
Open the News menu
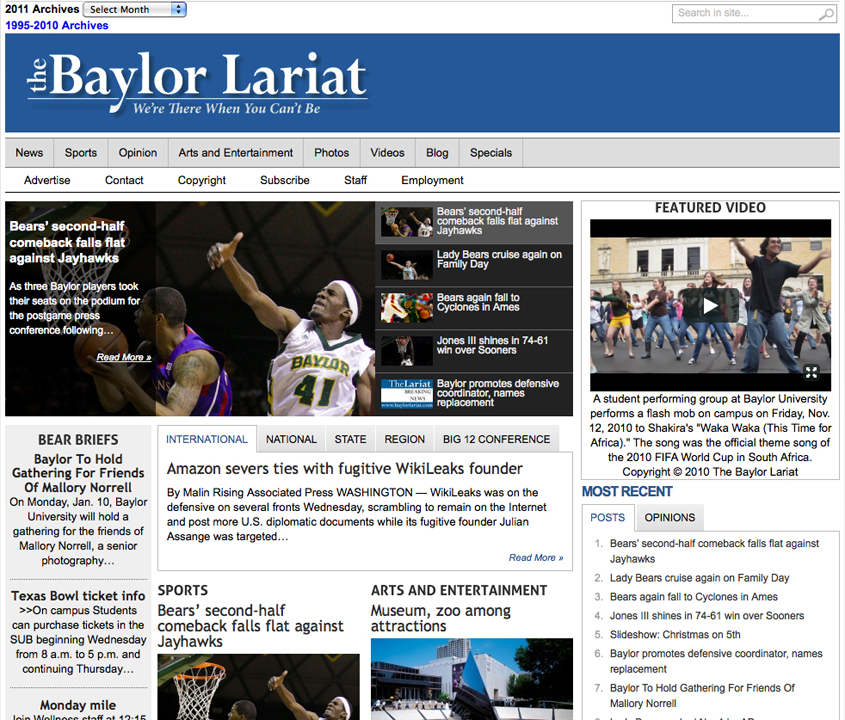(x=29, y=153)
